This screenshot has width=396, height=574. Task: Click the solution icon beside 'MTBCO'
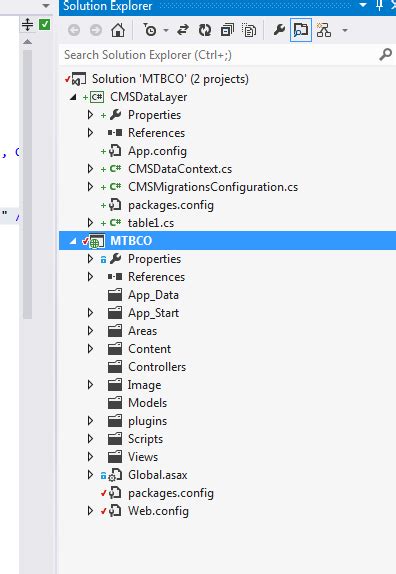(79, 79)
